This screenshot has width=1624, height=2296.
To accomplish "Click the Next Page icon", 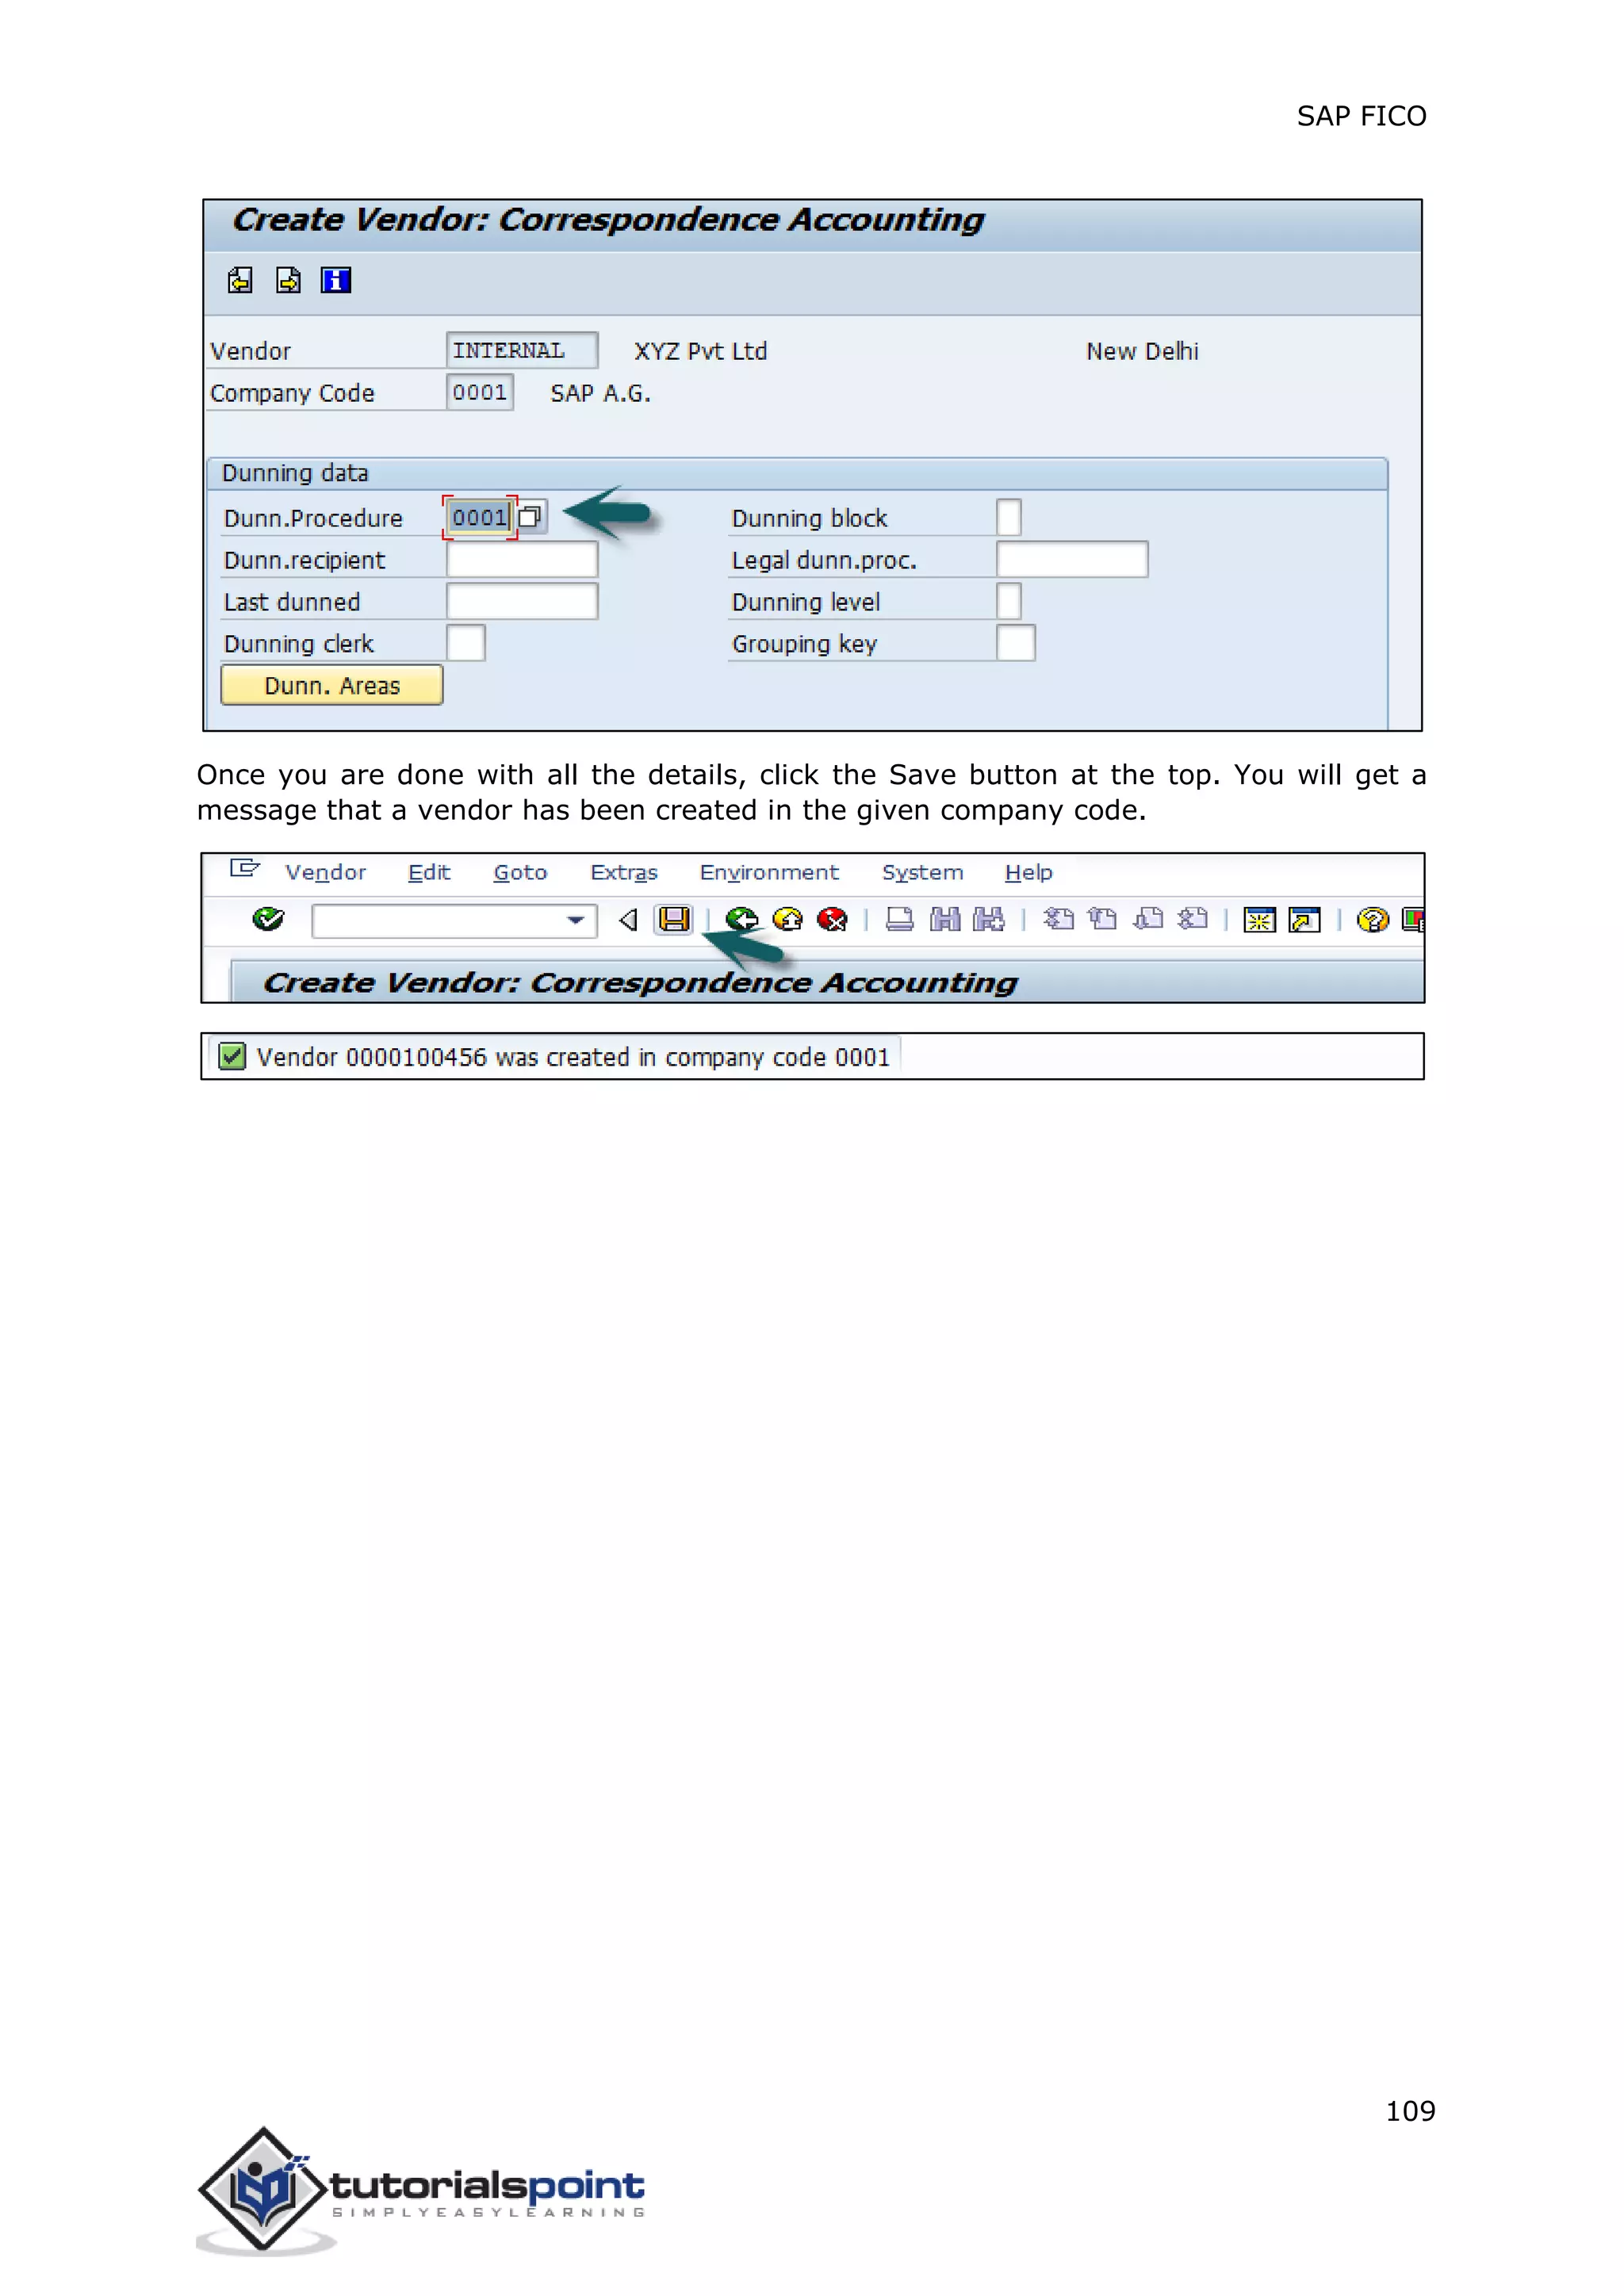I will coord(1148,920).
